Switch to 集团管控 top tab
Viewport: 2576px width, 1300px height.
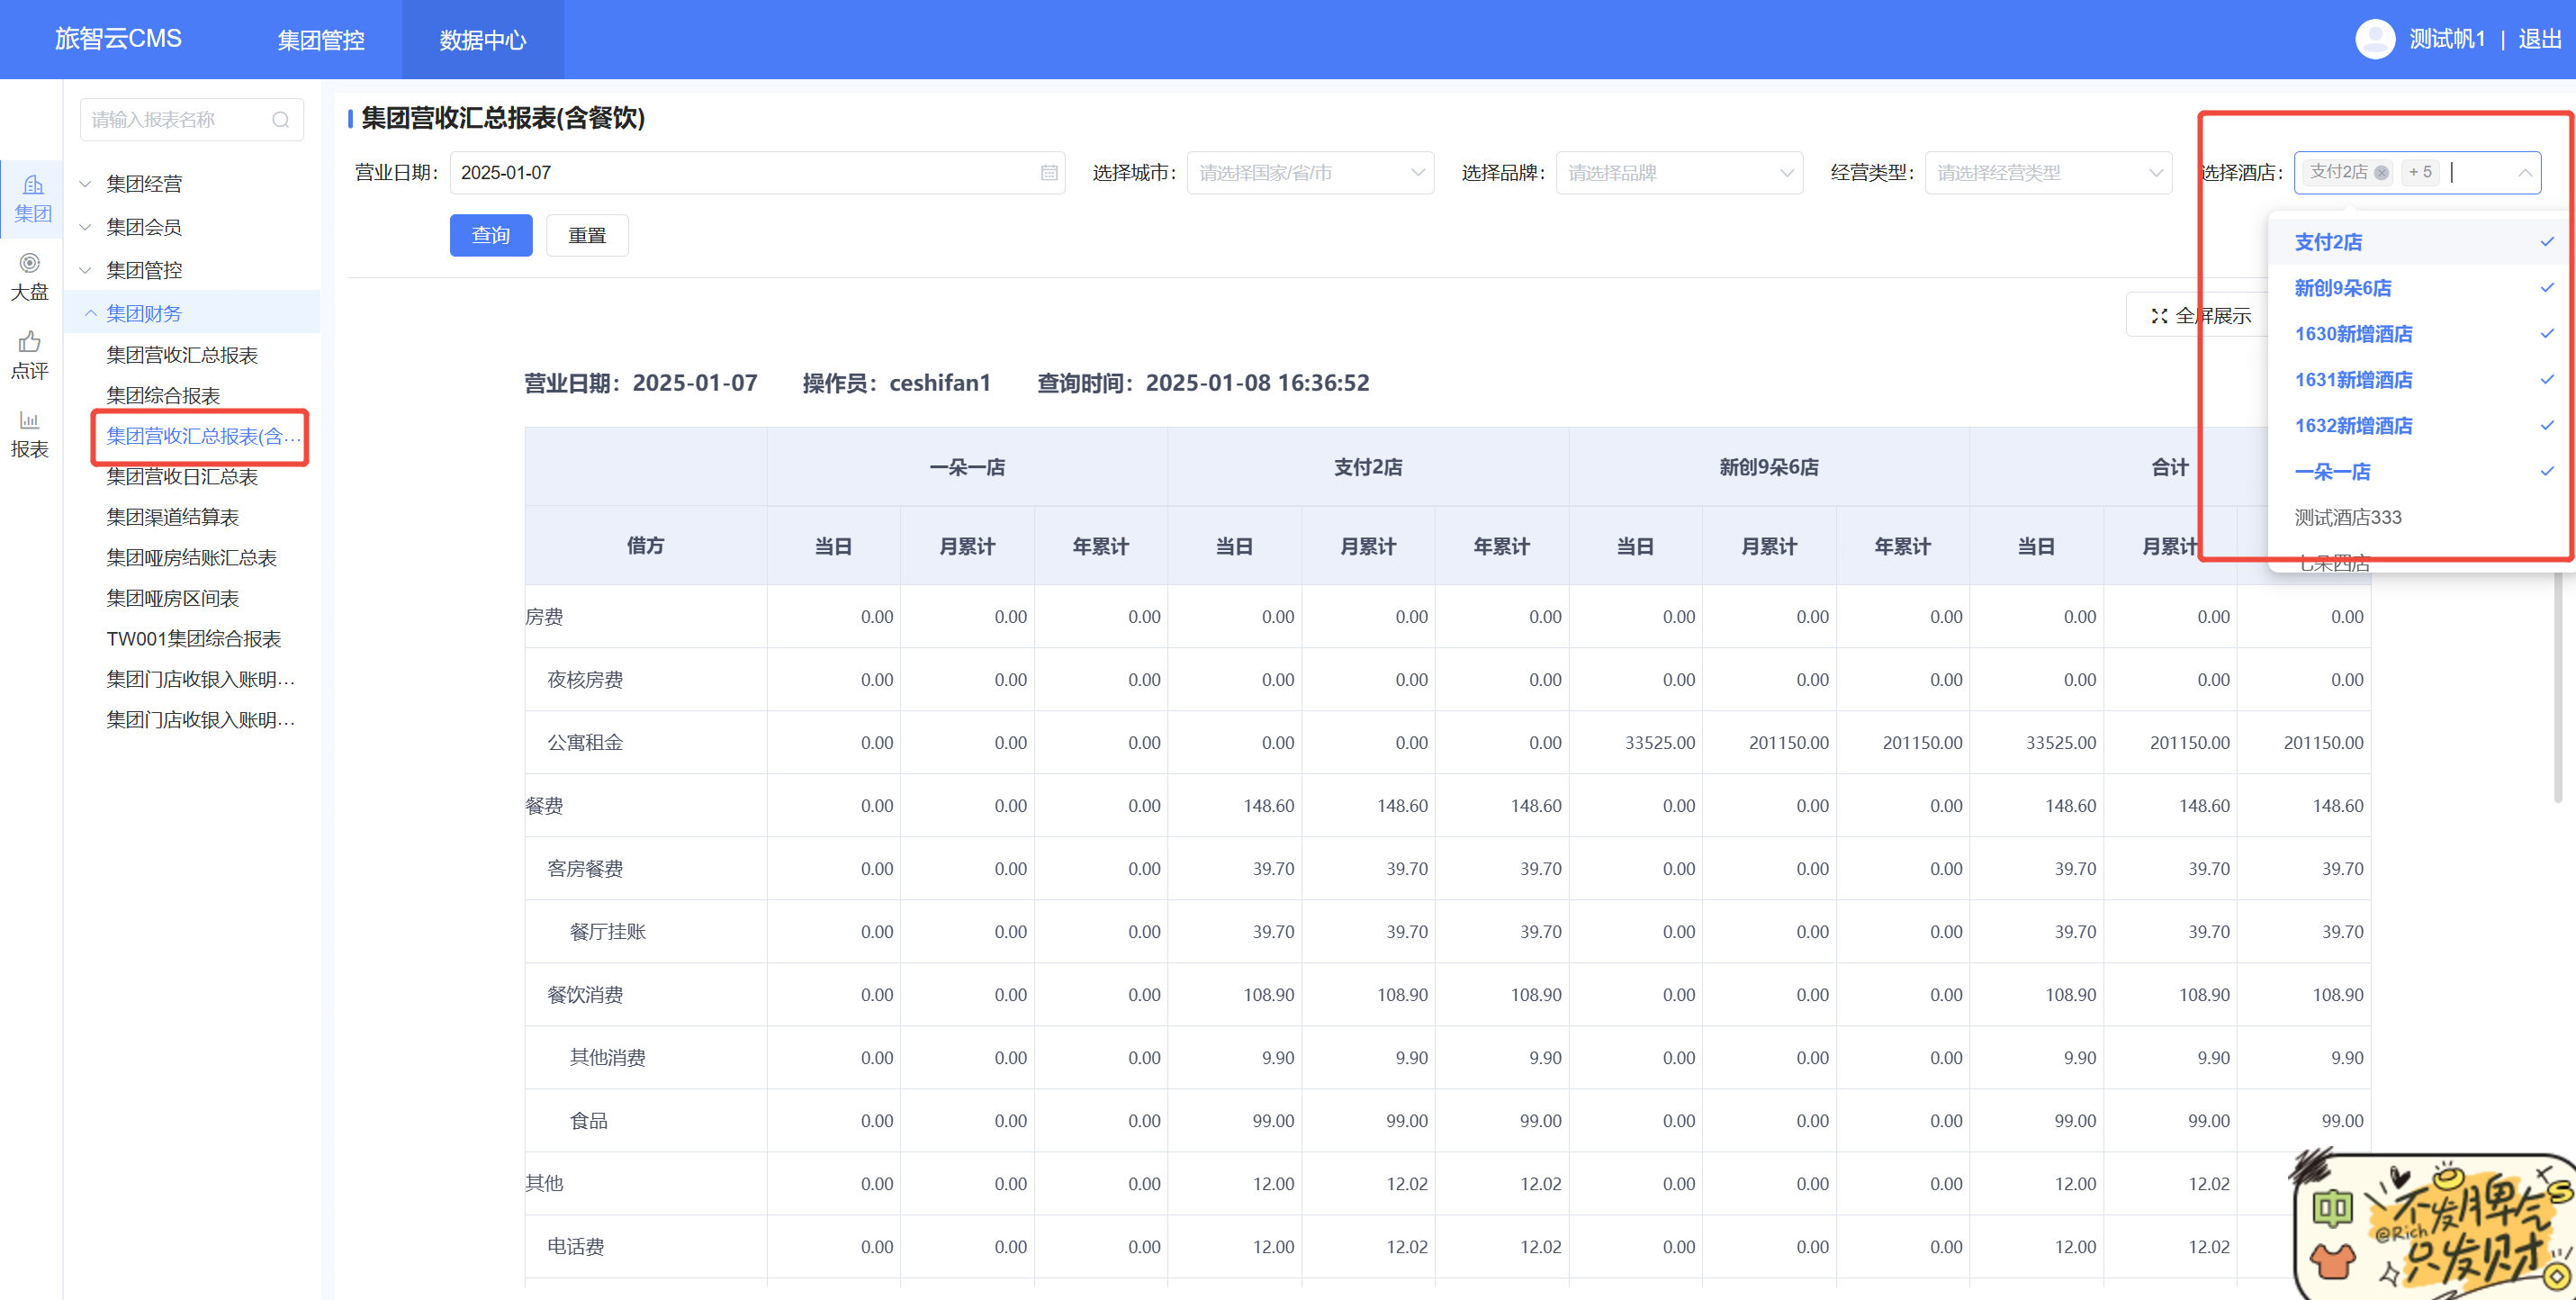(x=321, y=40)
